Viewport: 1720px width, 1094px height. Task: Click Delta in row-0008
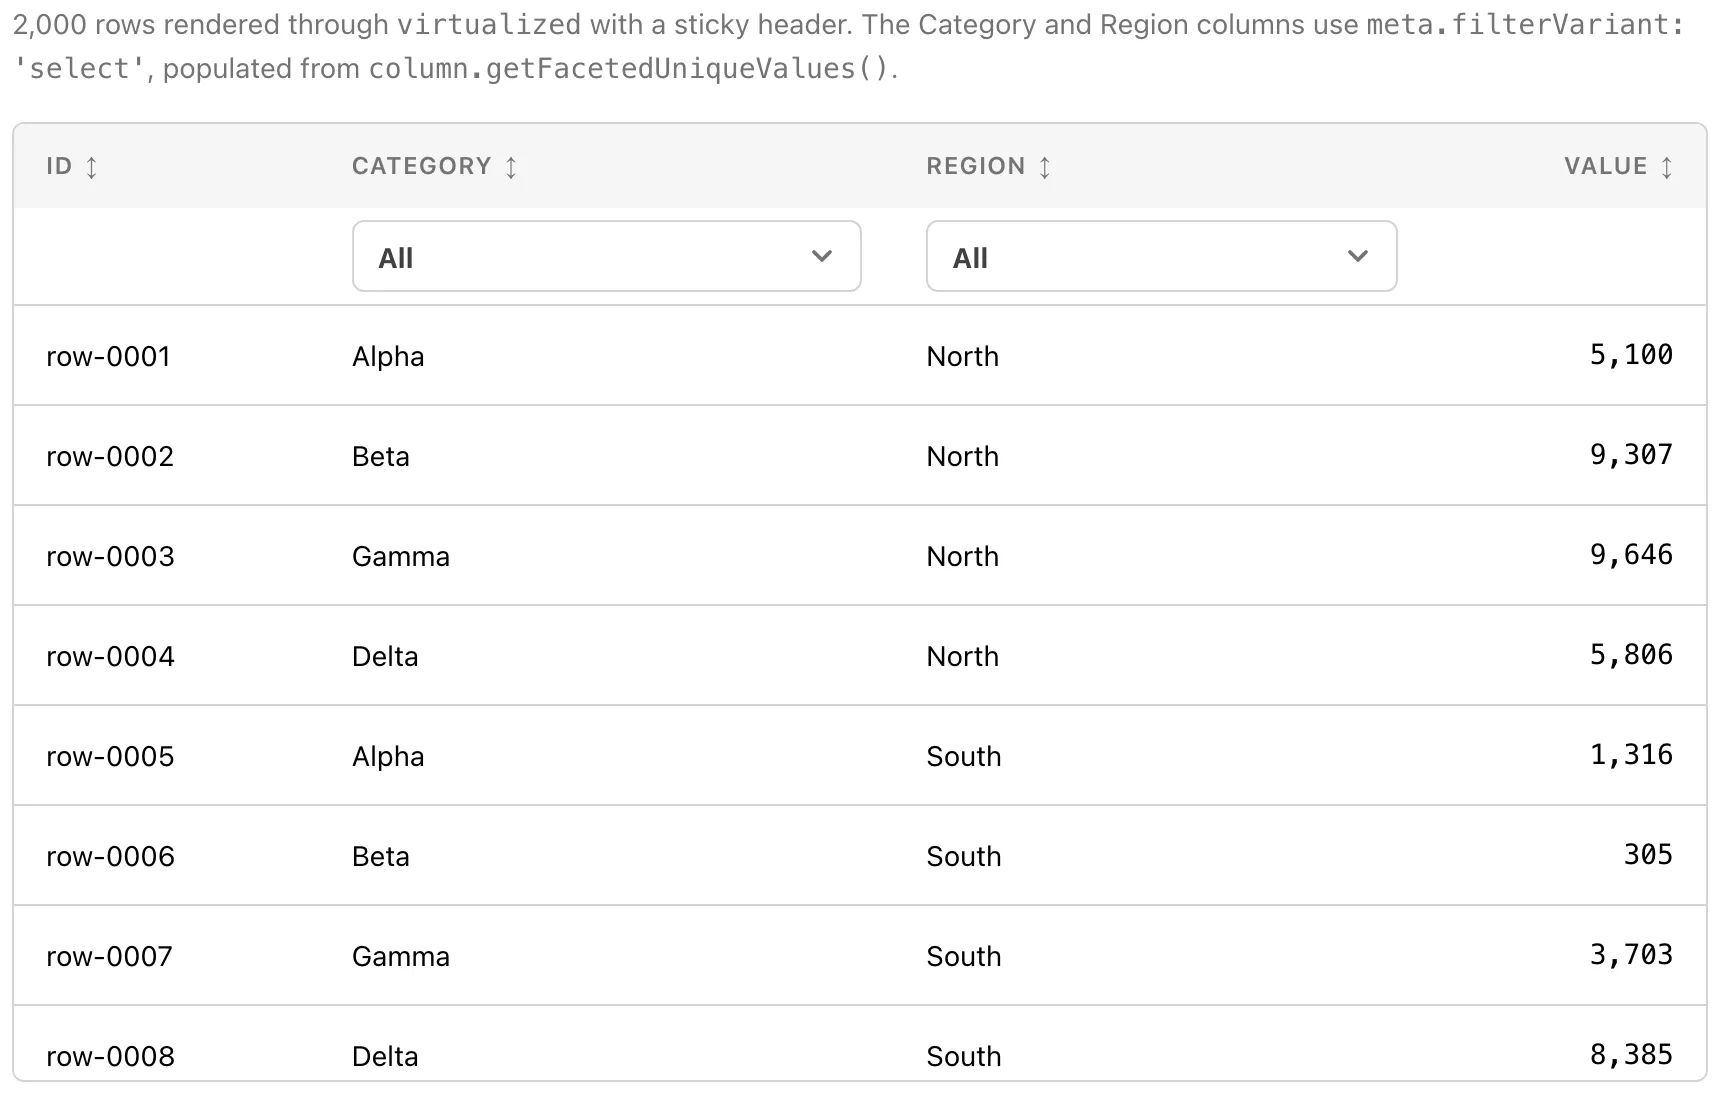click(385, 1057)
